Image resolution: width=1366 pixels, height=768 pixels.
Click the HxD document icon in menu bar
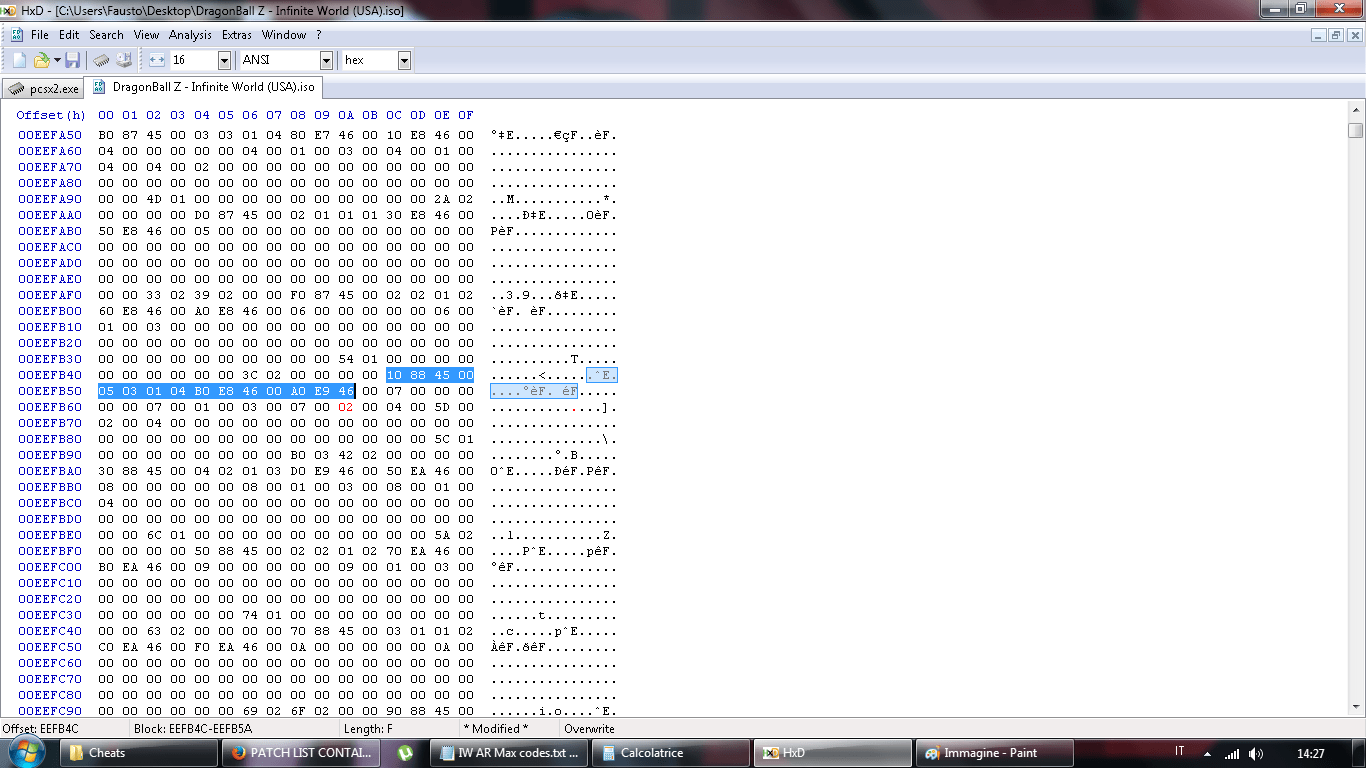click(x=16, y=34)
